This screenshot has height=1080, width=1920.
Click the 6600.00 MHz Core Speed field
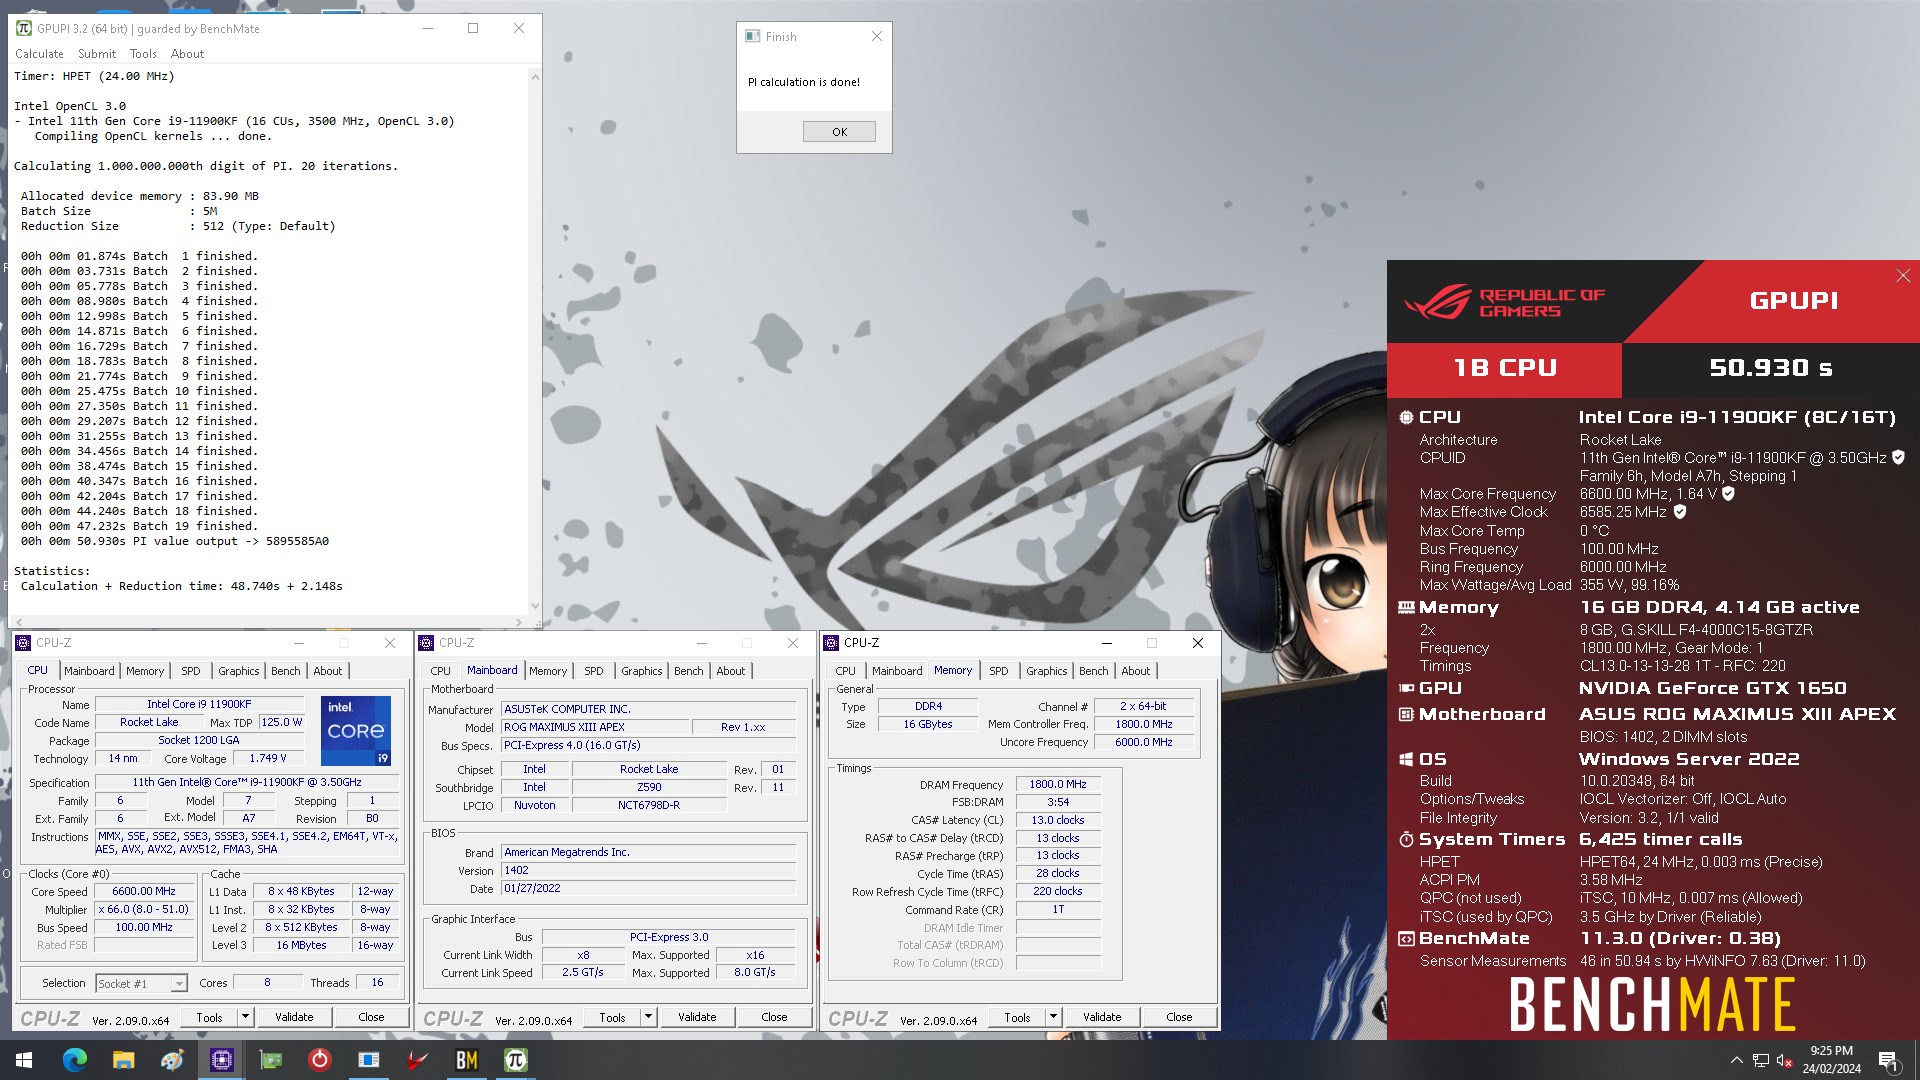[144, 891]
